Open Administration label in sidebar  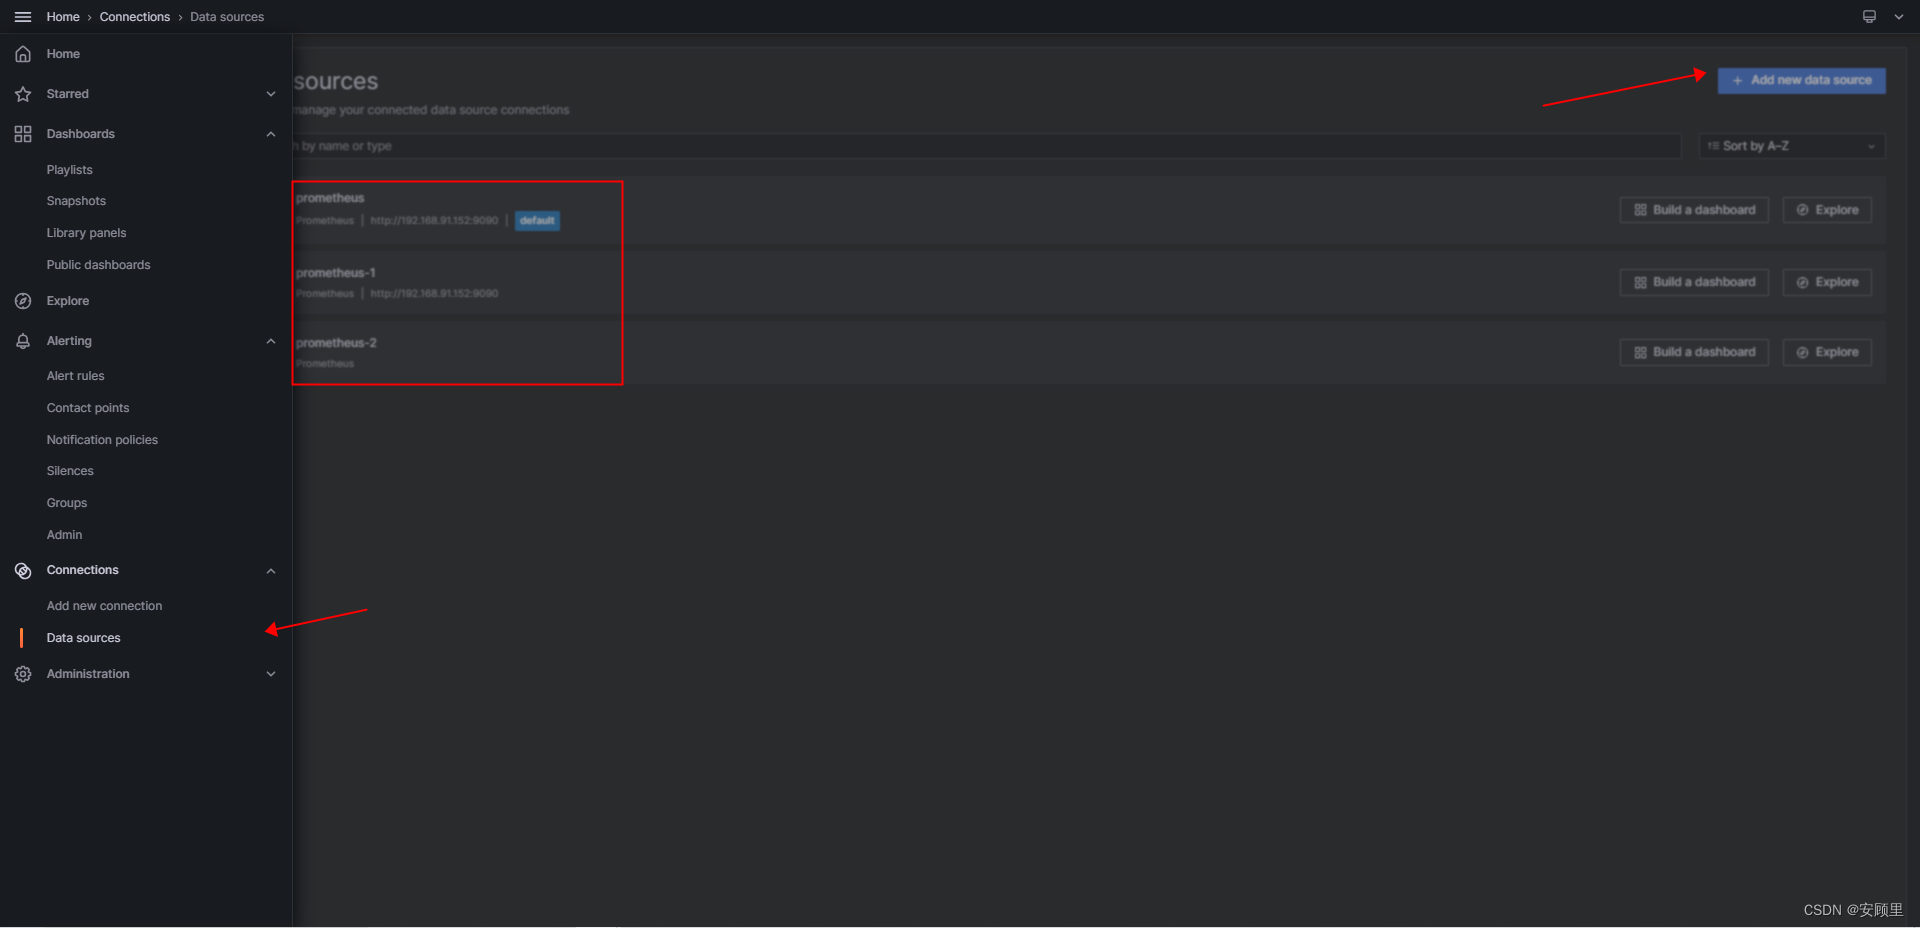pos(88,674)
